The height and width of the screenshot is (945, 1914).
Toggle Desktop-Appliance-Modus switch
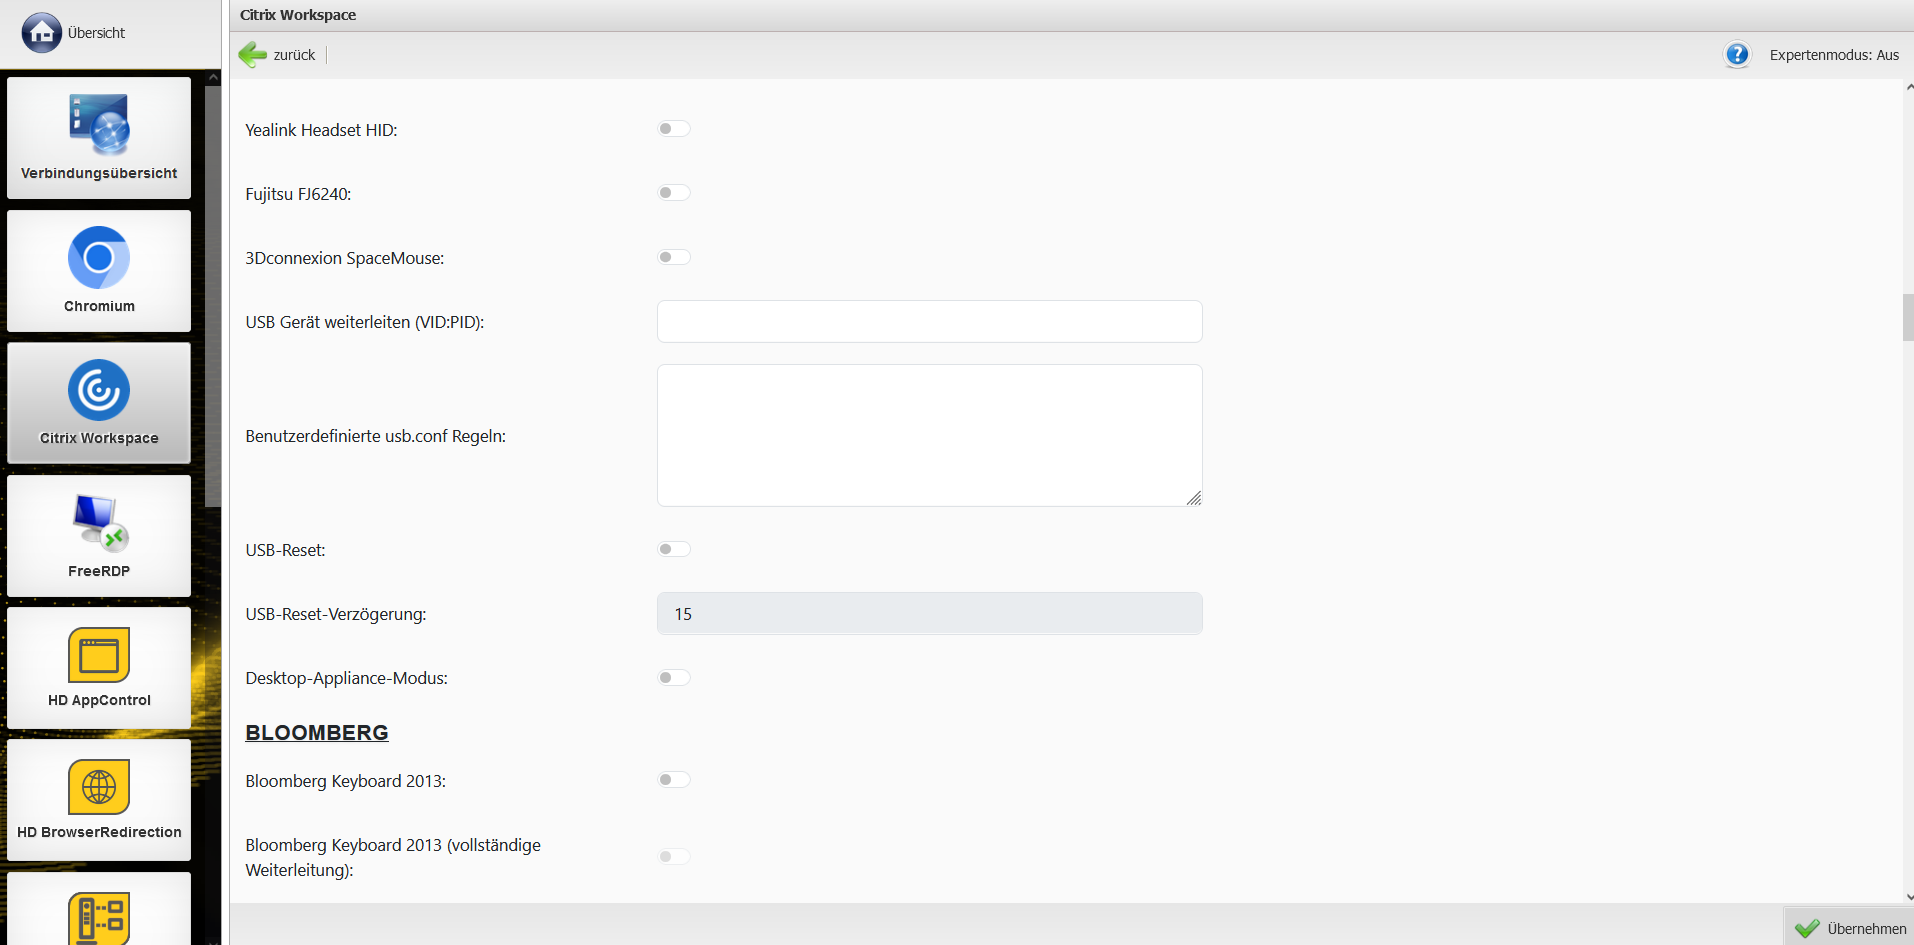tap(674, 677)
